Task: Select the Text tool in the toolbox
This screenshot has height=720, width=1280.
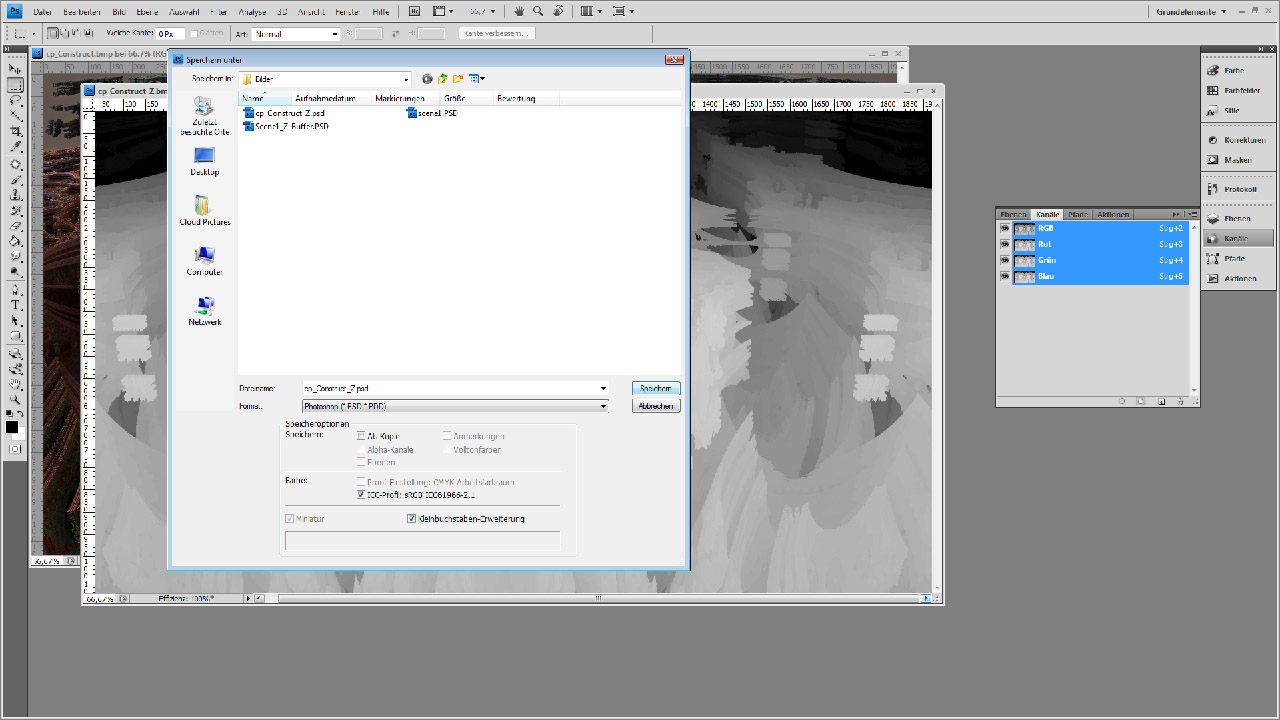Action: click(16, 305)
